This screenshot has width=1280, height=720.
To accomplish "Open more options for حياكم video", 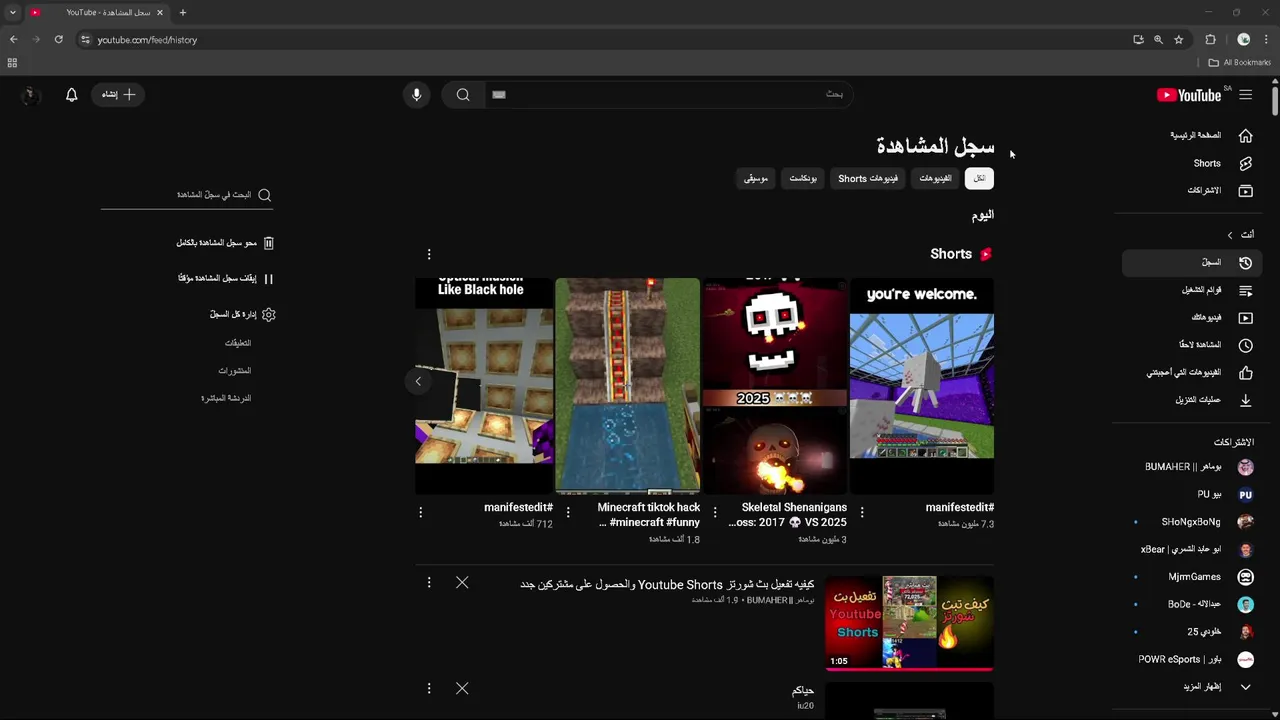I will click(429, 688).
